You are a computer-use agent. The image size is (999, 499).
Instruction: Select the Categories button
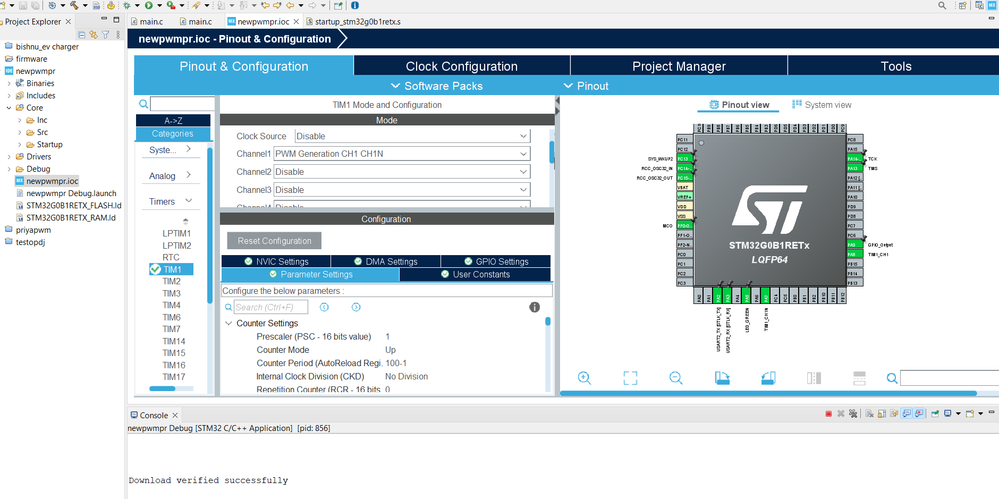tap(173, 133)
